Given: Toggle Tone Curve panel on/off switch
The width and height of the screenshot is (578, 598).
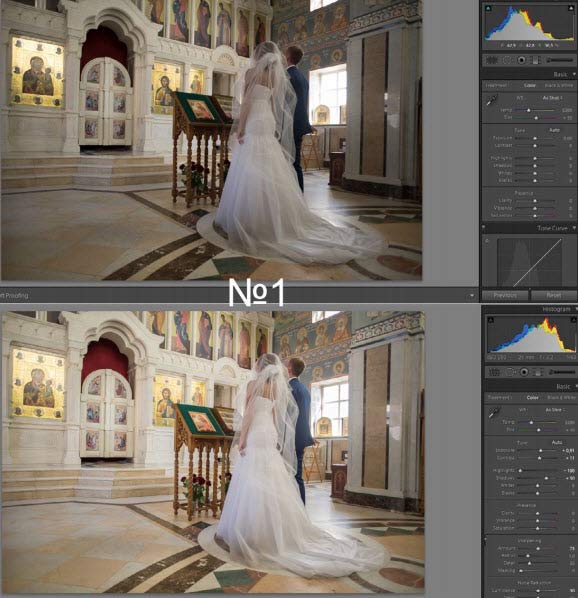Looking at the screenshot, I should pos(483,228).
